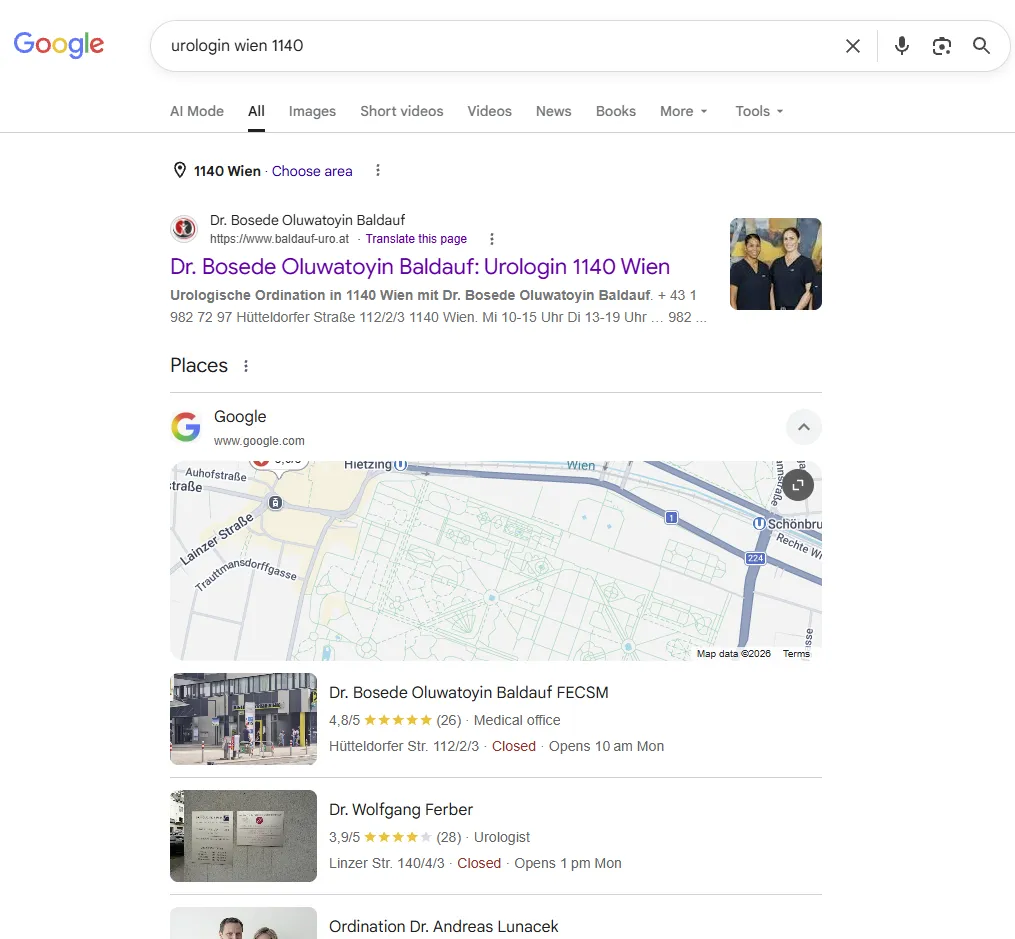Click the Choose area link
Viewport: 1015px width, 939px height.
[x=312, y=171]
